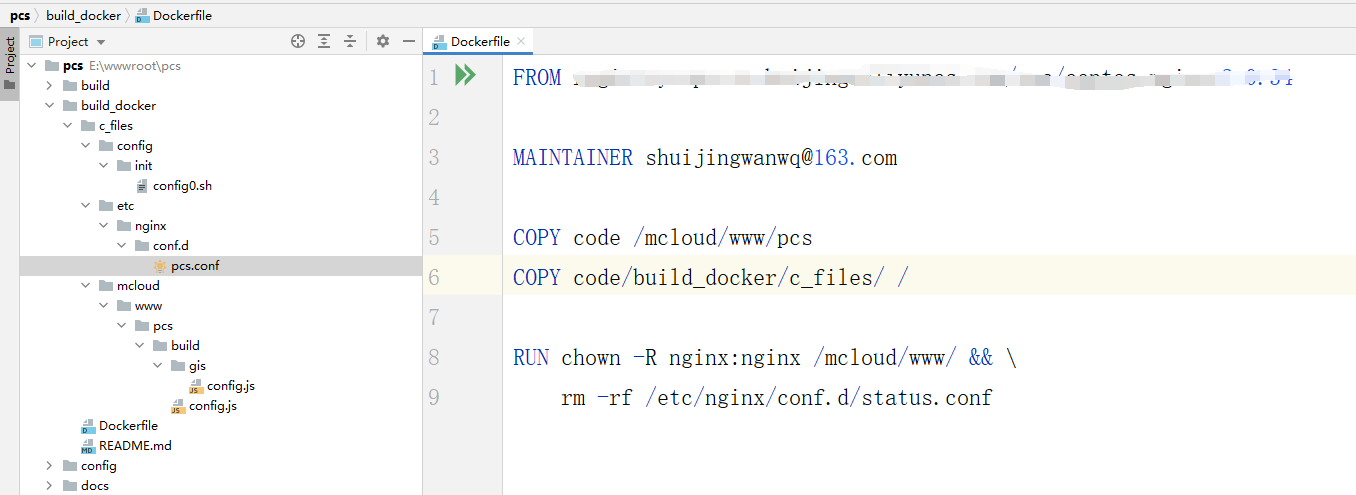Open Project panel settings gear
Screen dimensions: 1356x495
pyautogui.click(x=382, y=41)
